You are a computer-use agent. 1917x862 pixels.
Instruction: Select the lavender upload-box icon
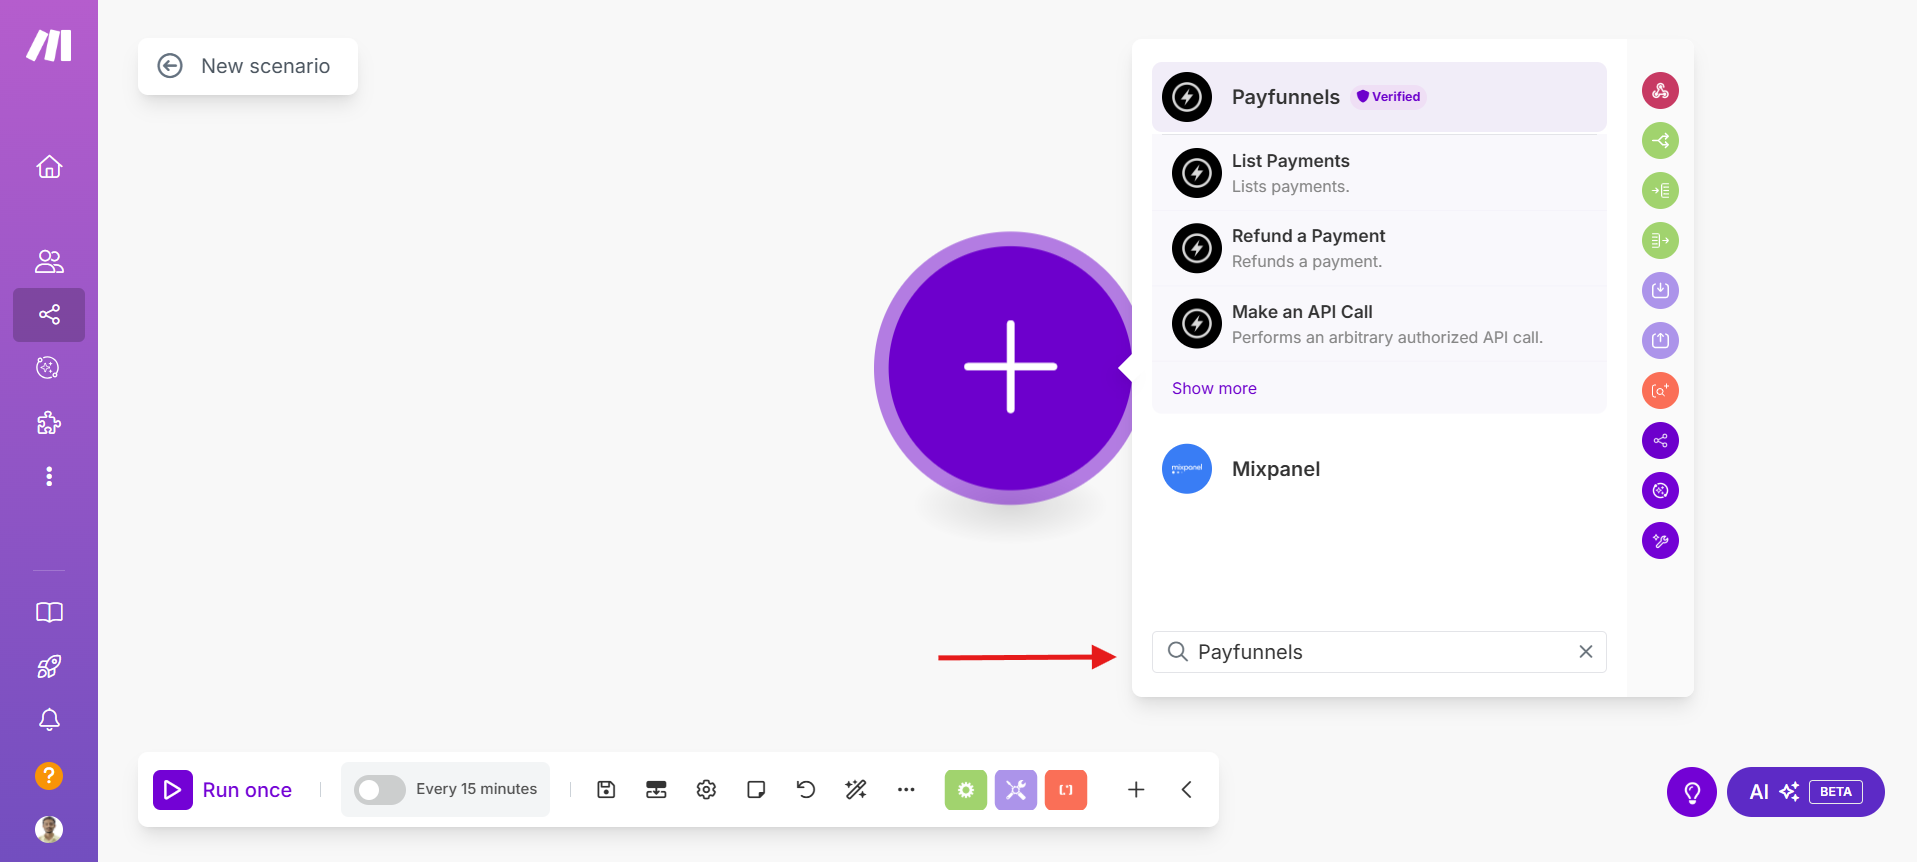tap(1660, 341)
